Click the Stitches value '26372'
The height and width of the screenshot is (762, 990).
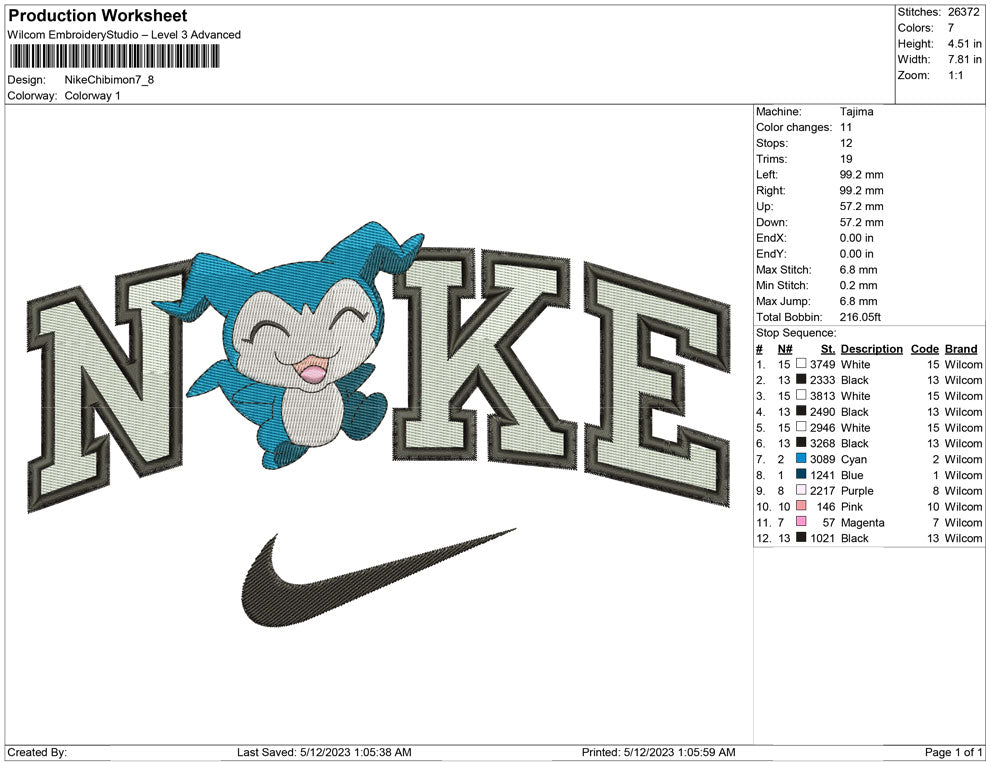coord(963,12)
